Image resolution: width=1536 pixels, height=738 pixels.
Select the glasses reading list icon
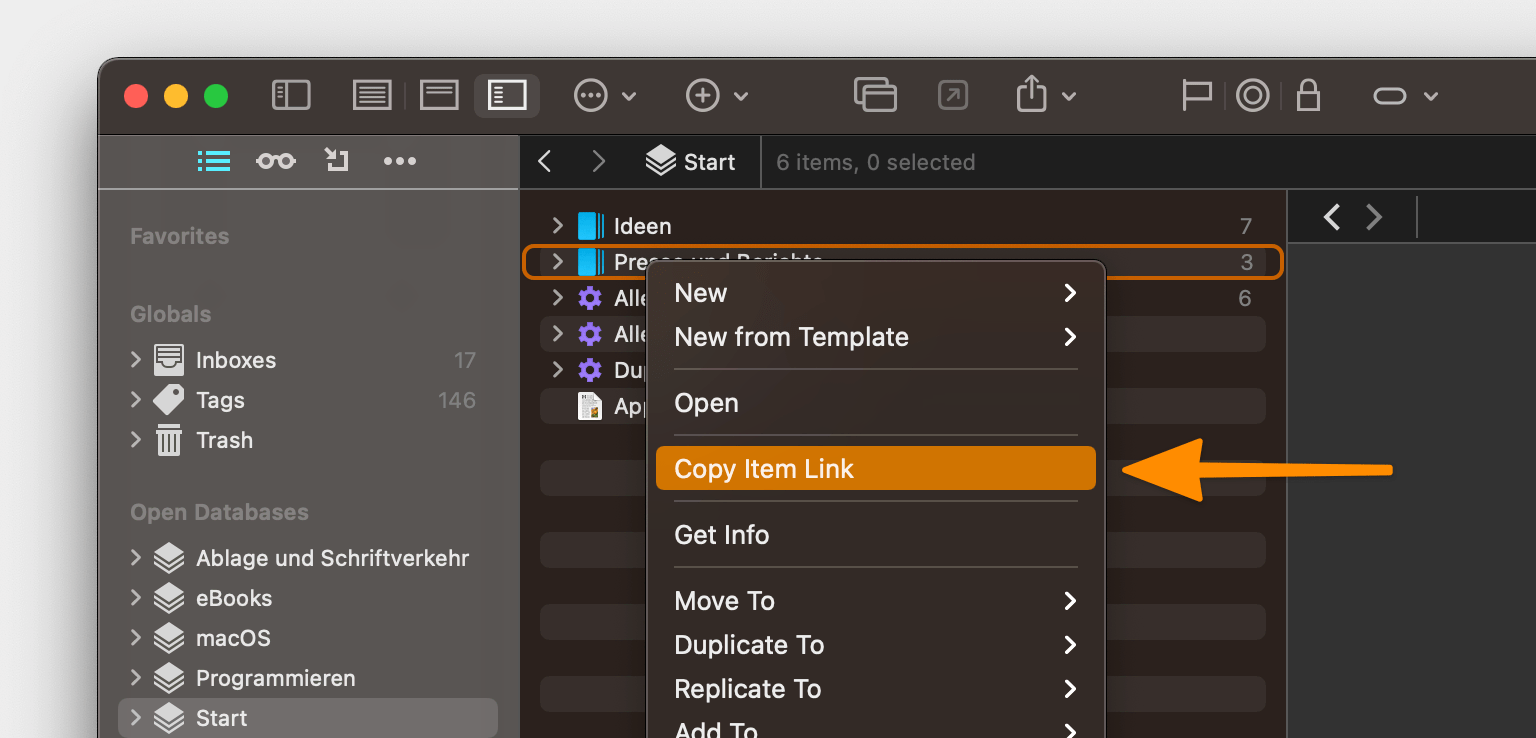(x=275, y=161)
